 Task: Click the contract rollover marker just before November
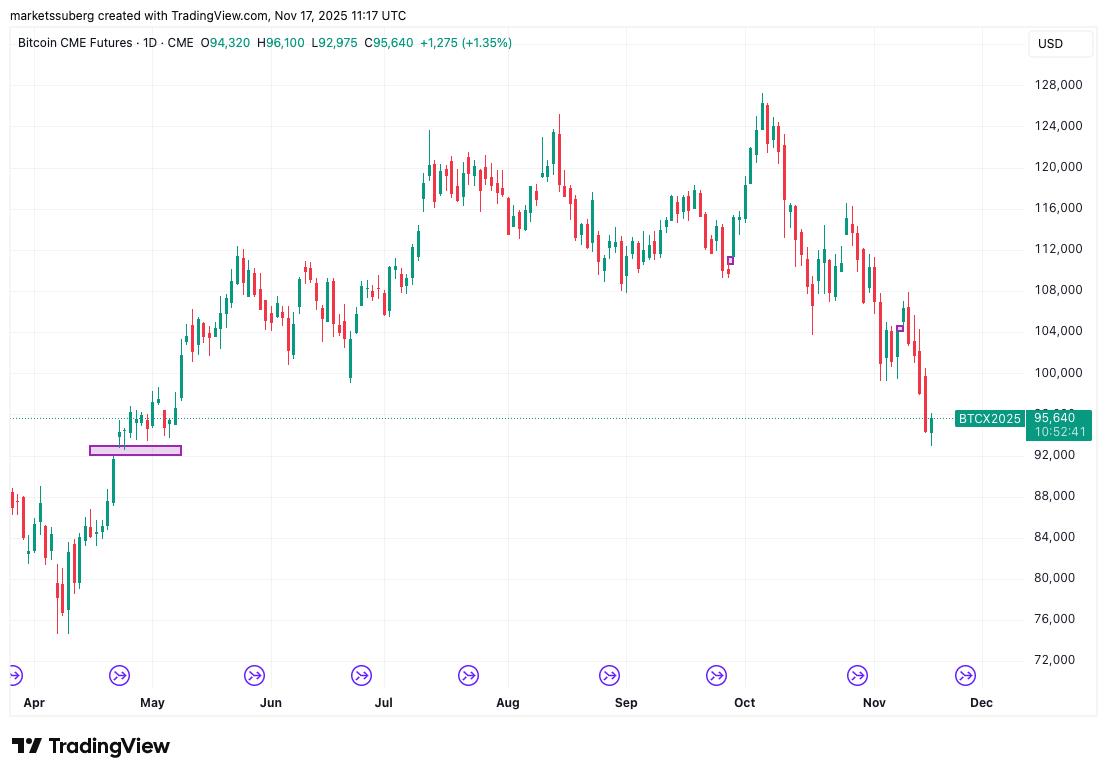point(857,676)
